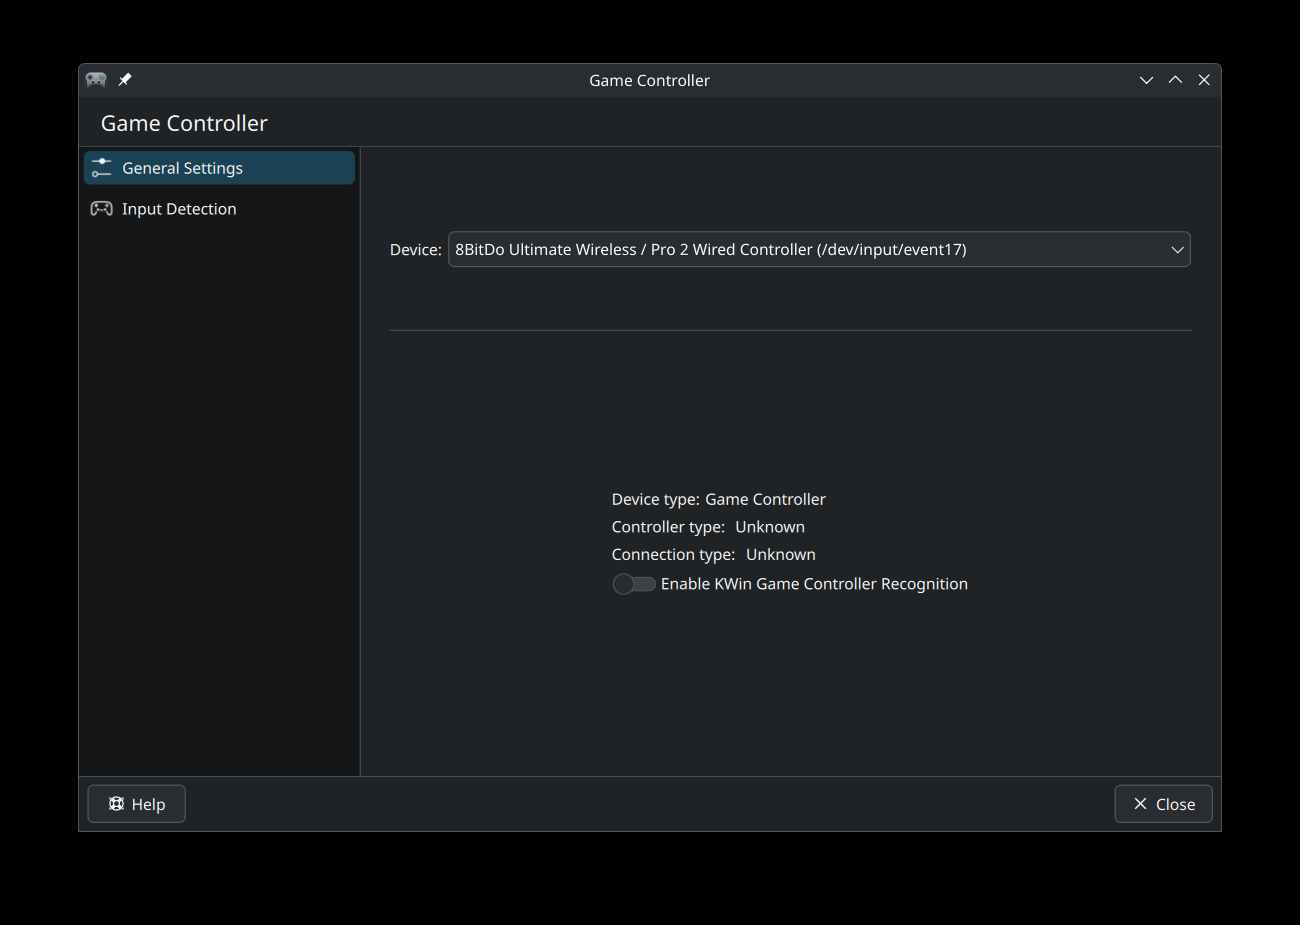
Task: Click the "Enable KWin Game Controller Recognition" label
Action: coord(814,584)
